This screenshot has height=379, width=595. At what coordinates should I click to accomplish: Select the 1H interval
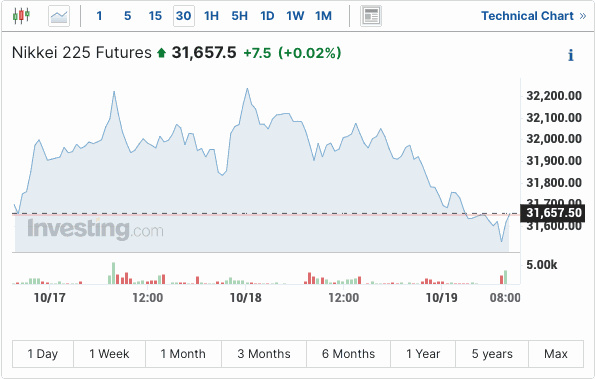(211, 16)
